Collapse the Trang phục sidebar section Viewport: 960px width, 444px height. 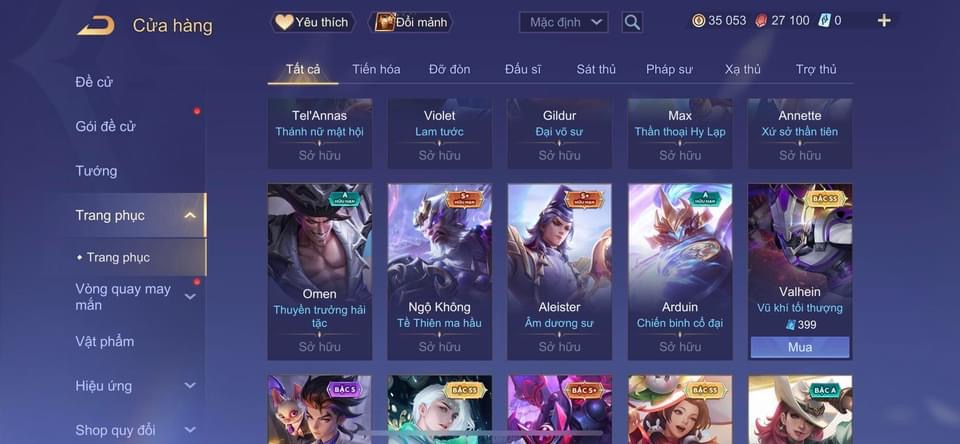tap(190, 216)
